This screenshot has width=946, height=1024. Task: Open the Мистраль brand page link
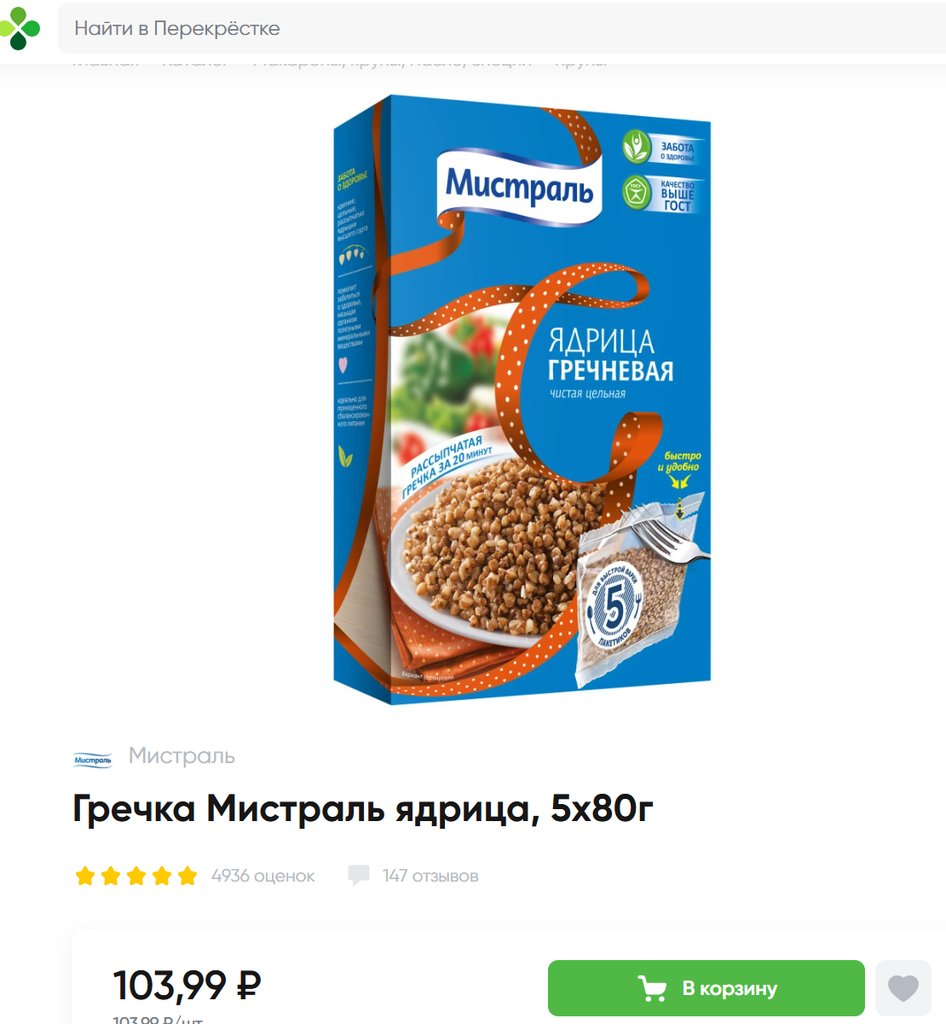(181, 756)
